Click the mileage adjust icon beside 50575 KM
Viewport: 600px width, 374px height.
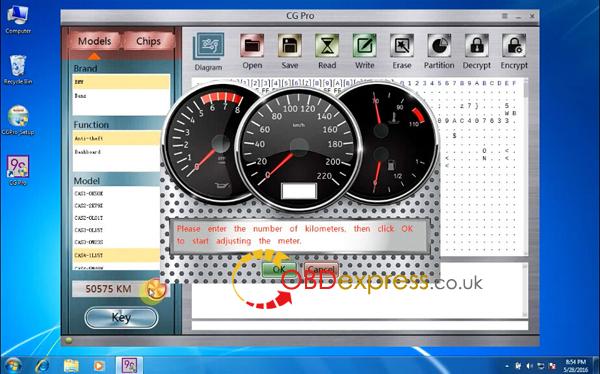(157, 289)
